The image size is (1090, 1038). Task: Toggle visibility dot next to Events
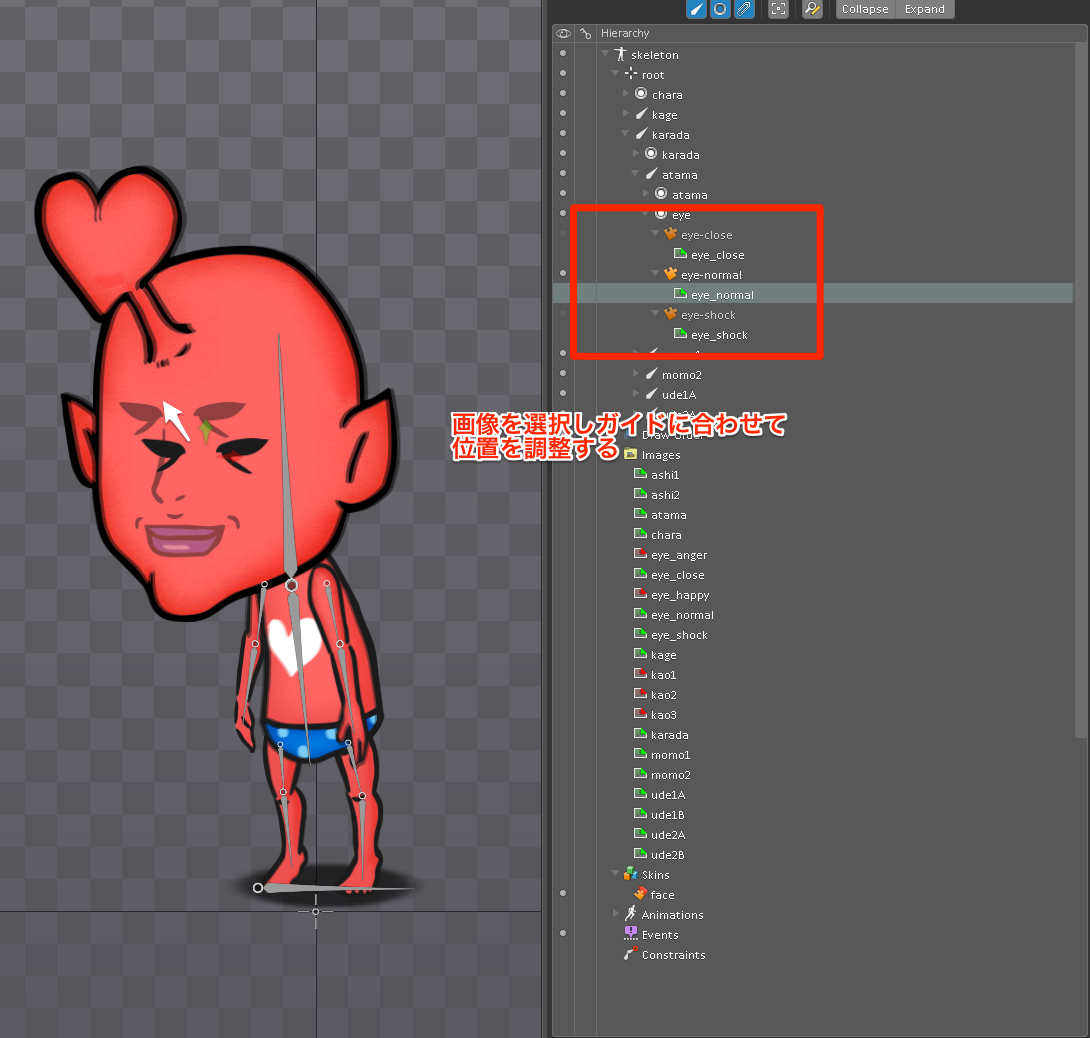click(563, 934)
